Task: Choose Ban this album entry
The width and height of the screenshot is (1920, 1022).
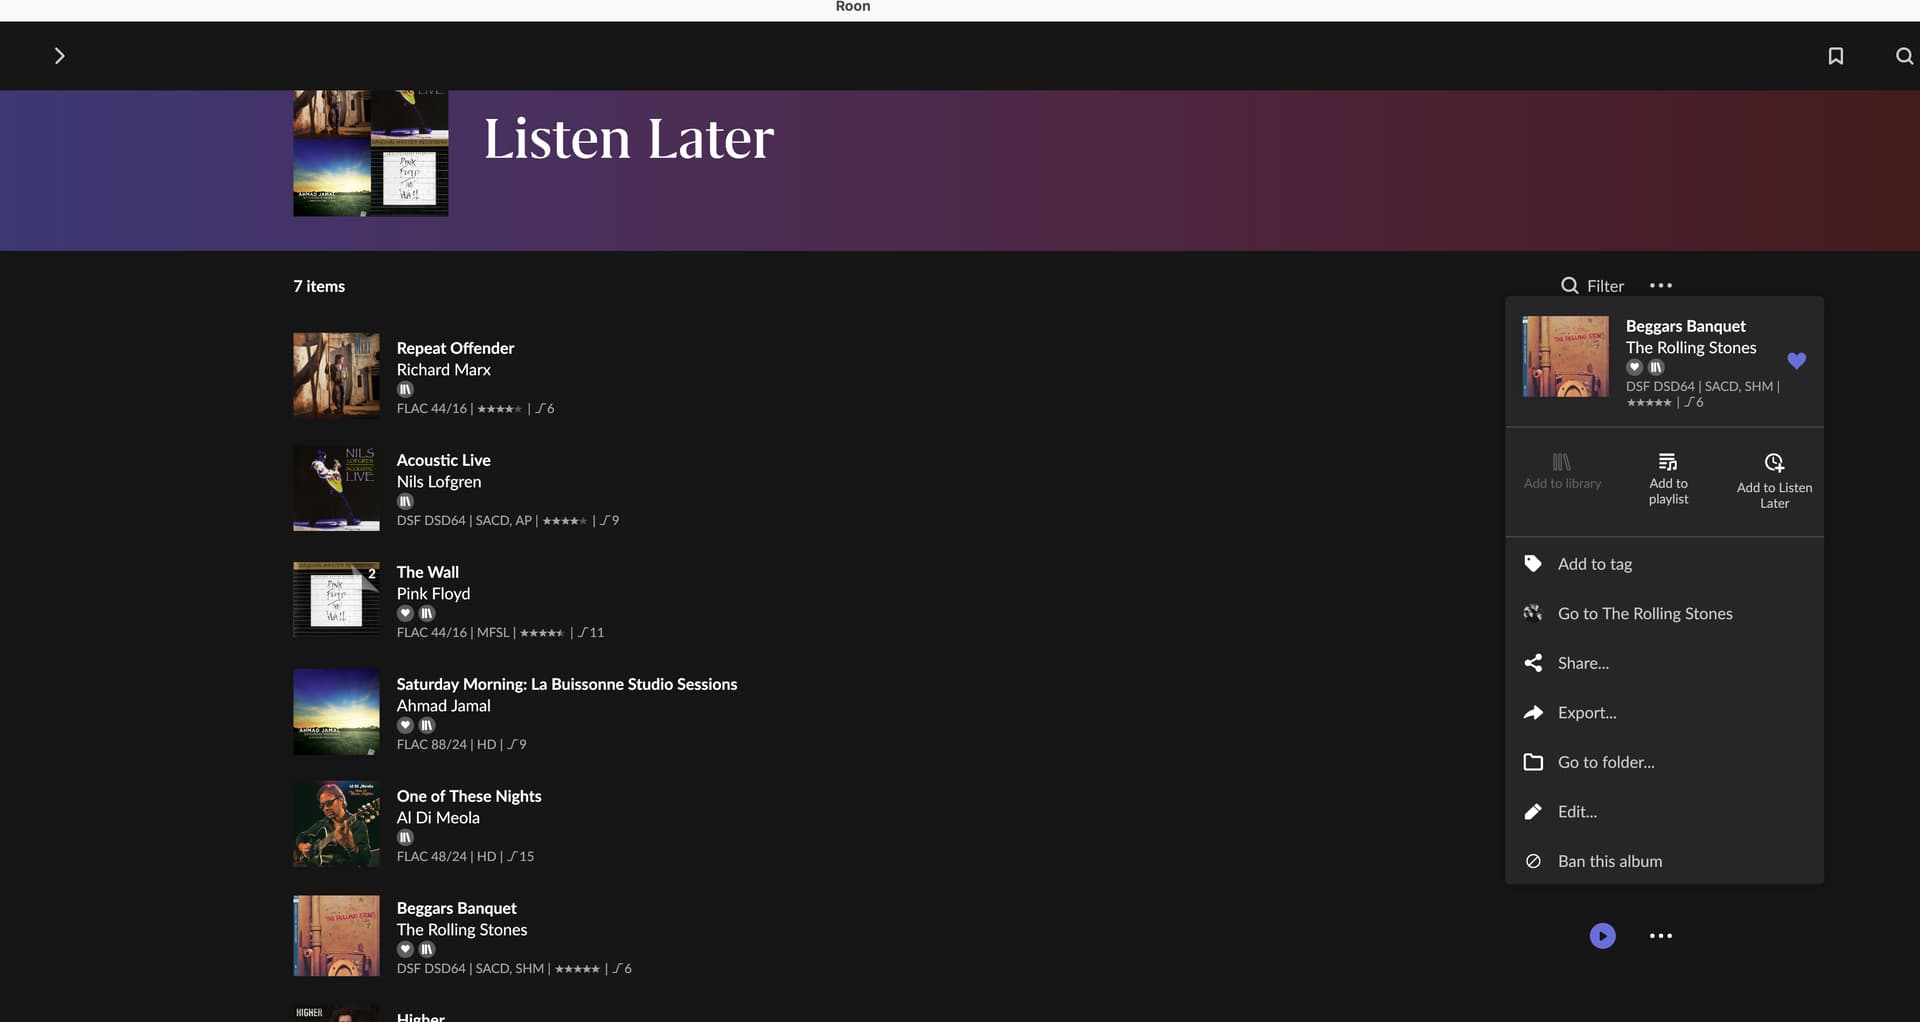Action: coord(1664,861)
